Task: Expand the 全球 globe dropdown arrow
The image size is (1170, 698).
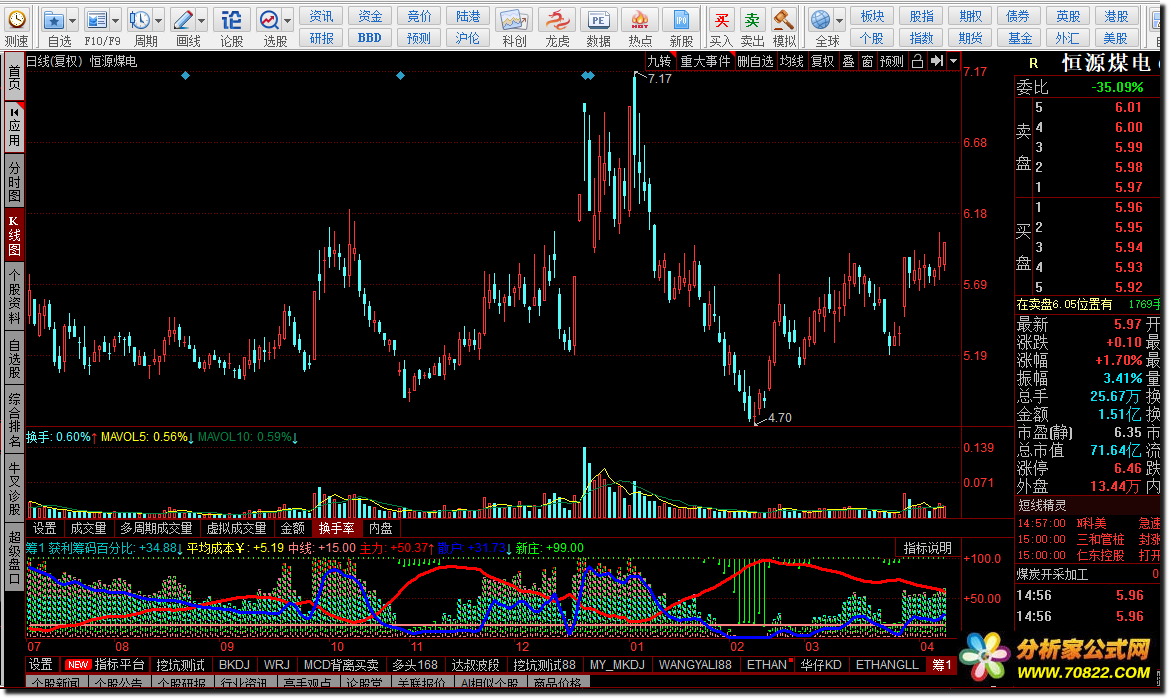Action: point(839,21)
